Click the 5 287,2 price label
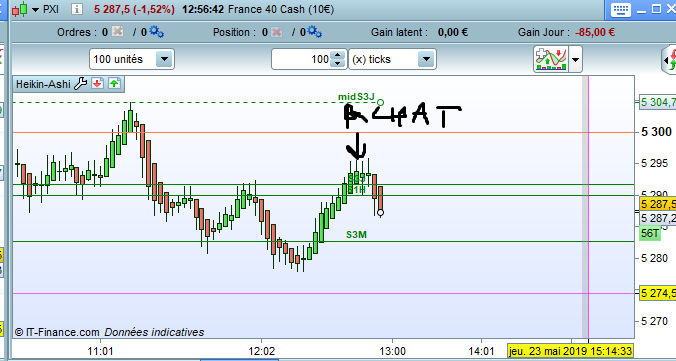 pyautogui.click(x=657, y=219)
